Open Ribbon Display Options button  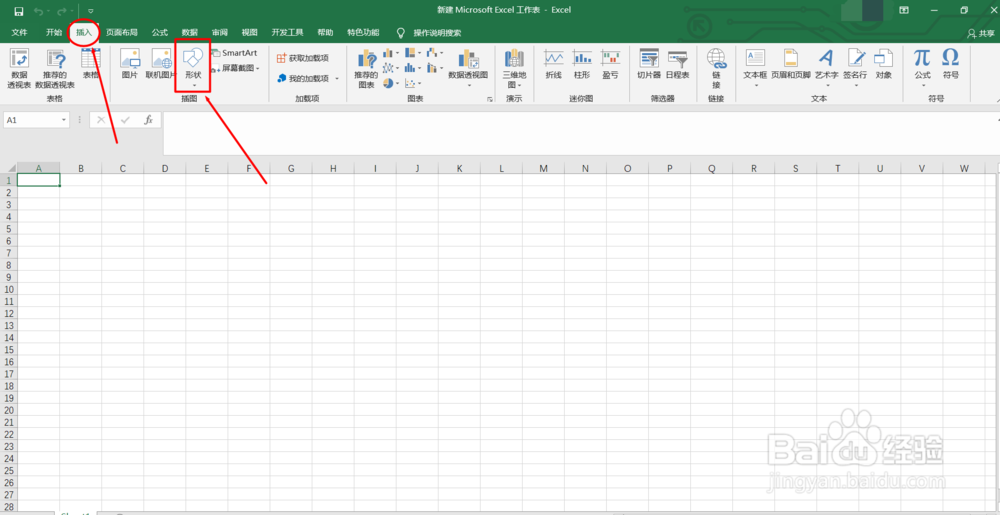point(904,10)
